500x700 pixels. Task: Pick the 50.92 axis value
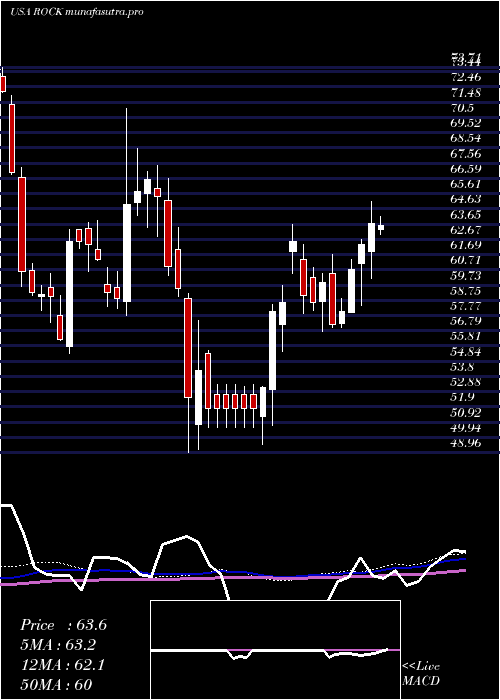466,412
